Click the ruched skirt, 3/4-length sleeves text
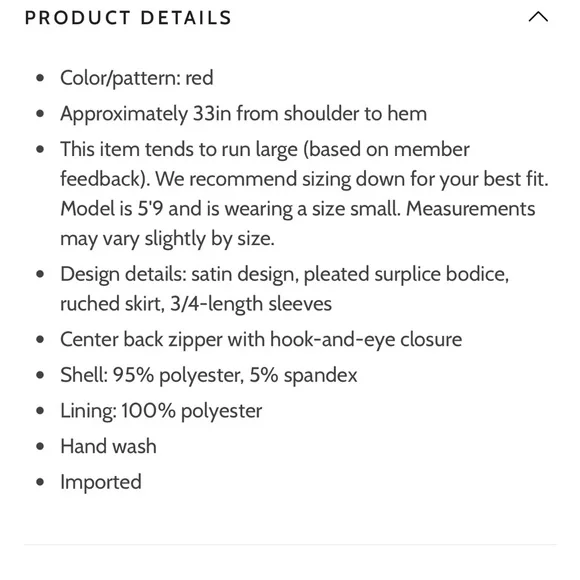This screenshot has height=580, width=580. click(x=196, y=304)
